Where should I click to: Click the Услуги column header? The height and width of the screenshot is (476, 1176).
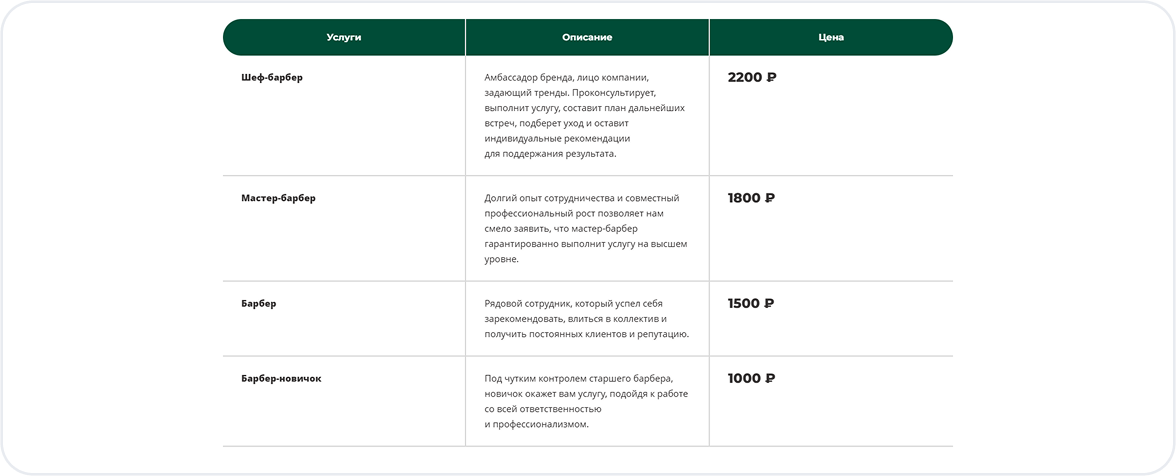(344, 37)
